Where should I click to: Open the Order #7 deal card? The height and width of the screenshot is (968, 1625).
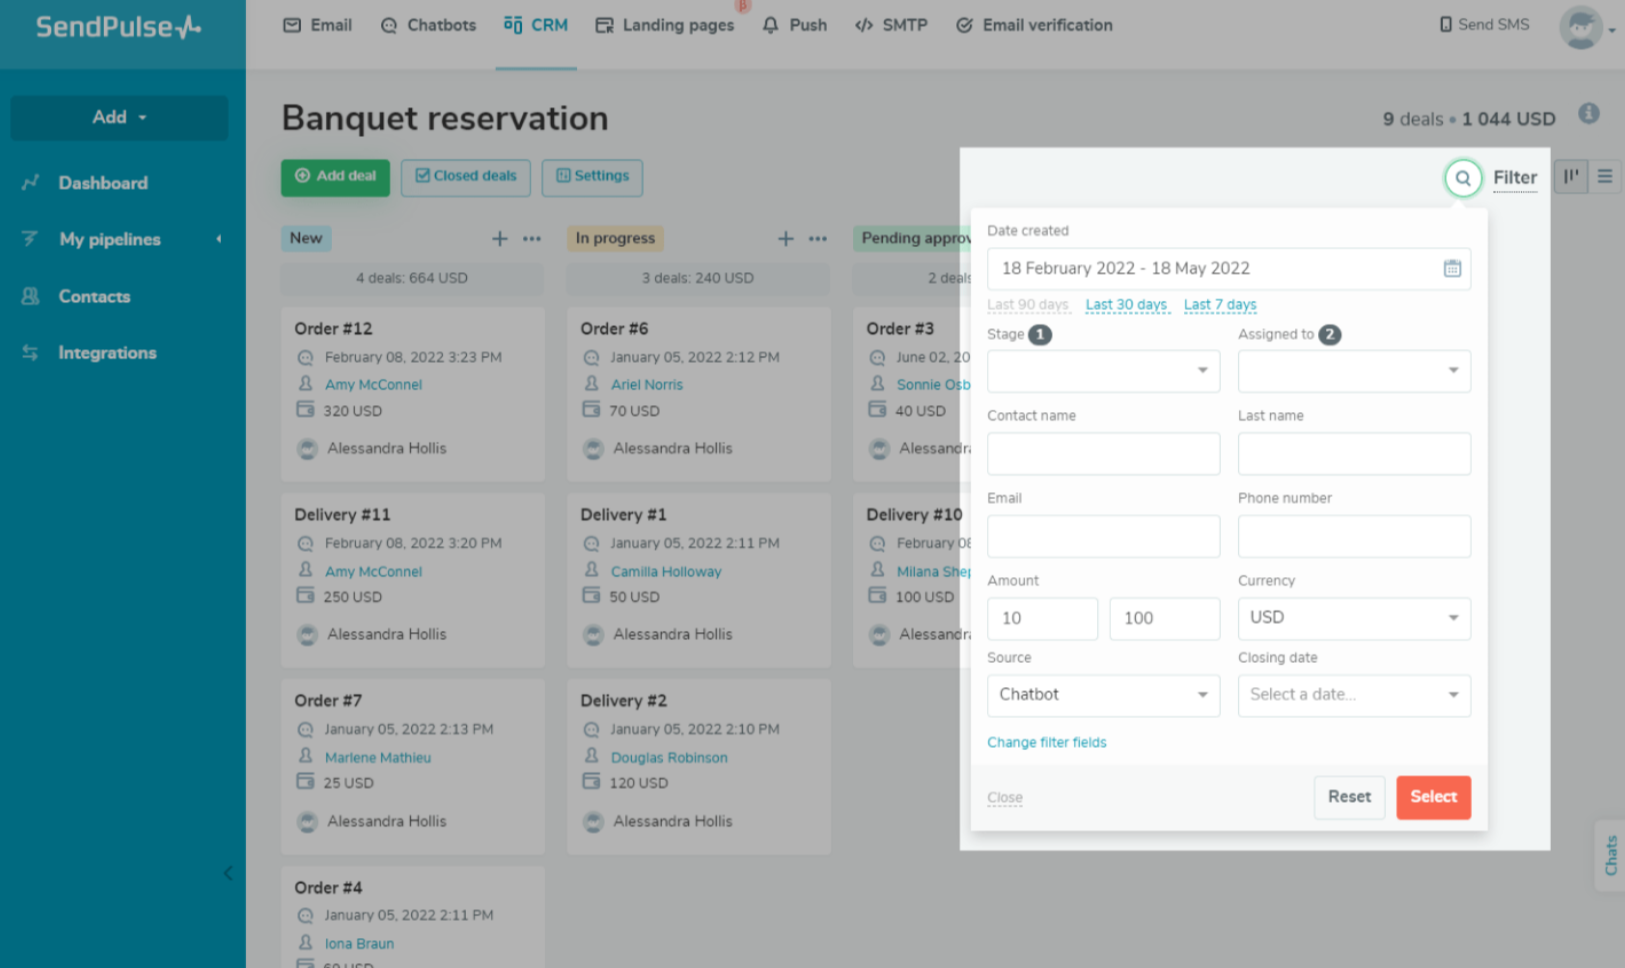[x=412, y=766]
